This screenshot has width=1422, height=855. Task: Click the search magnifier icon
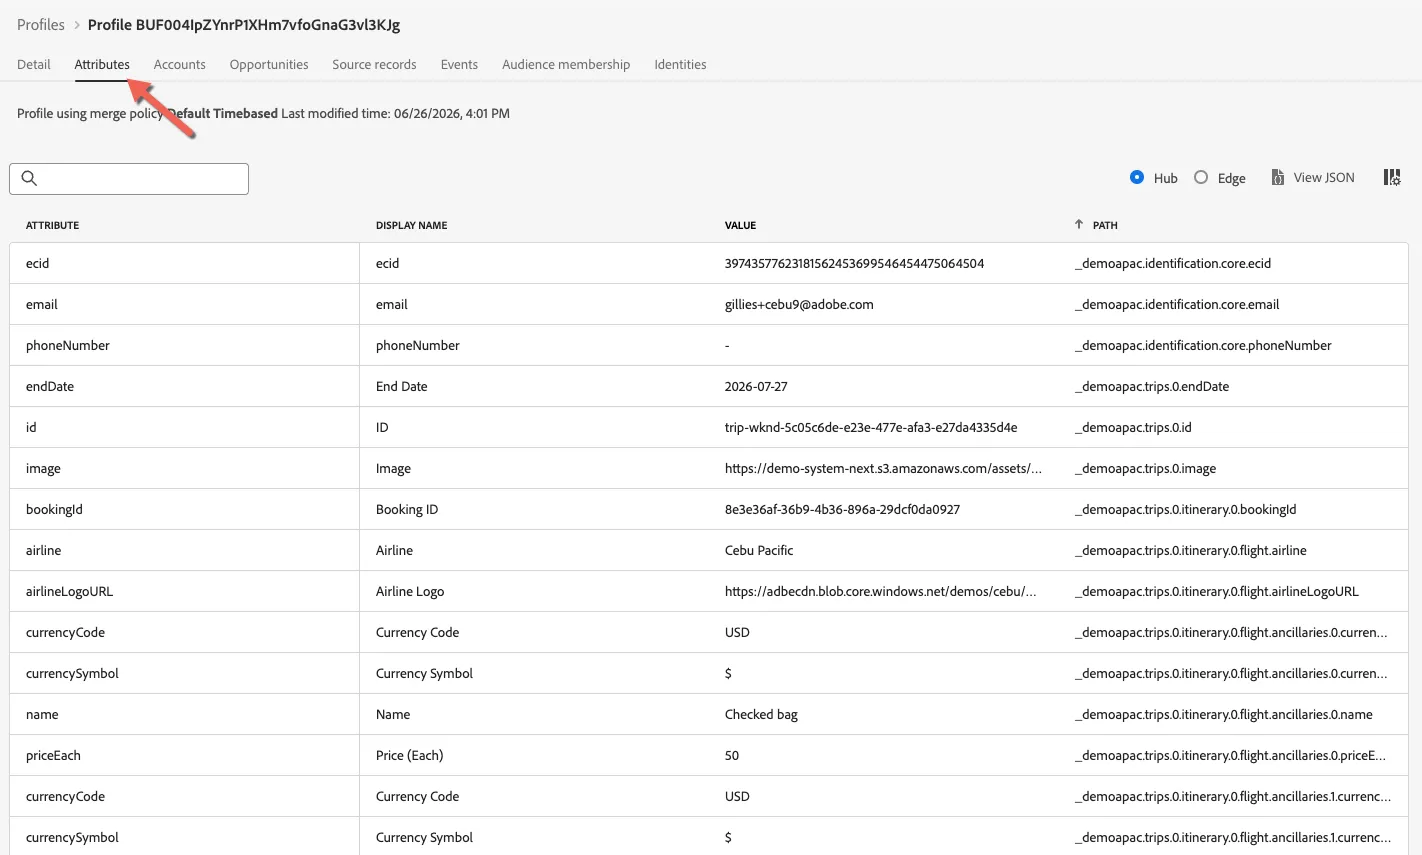point(29,178)
